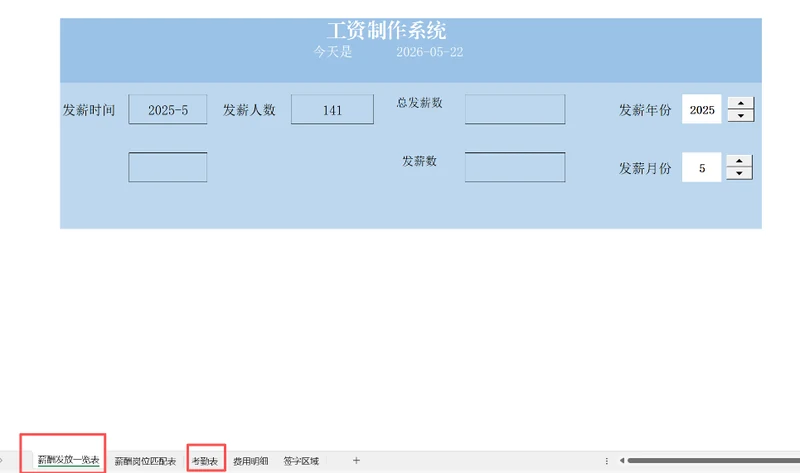This screenshot has width=800, height=473.
Task: Select the 发薪时间 field showing 2025-5
Action: (168, 109)
